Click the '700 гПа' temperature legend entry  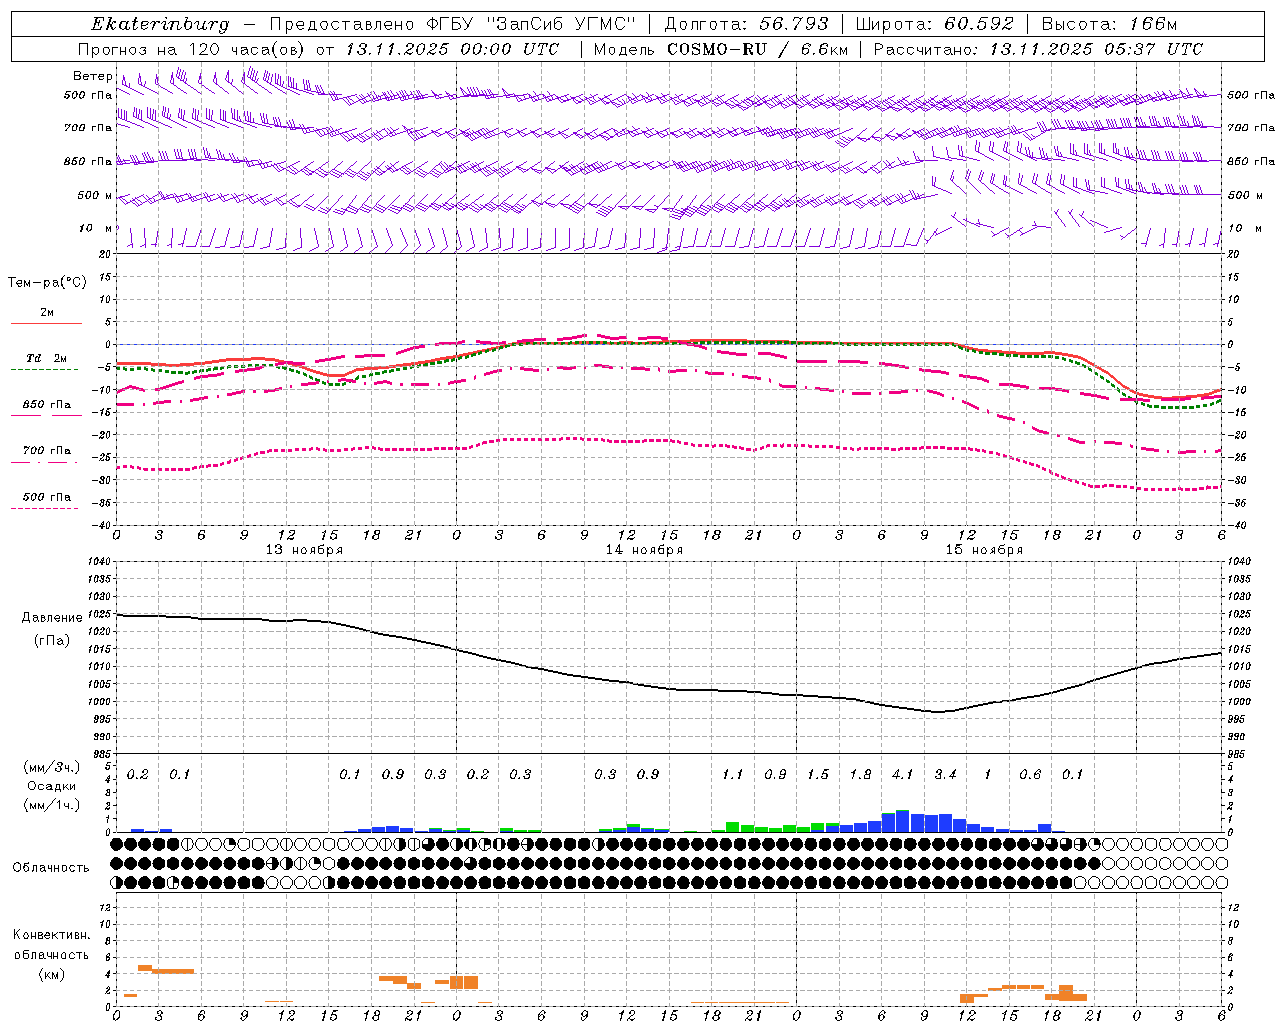click(x=47, y=451)
